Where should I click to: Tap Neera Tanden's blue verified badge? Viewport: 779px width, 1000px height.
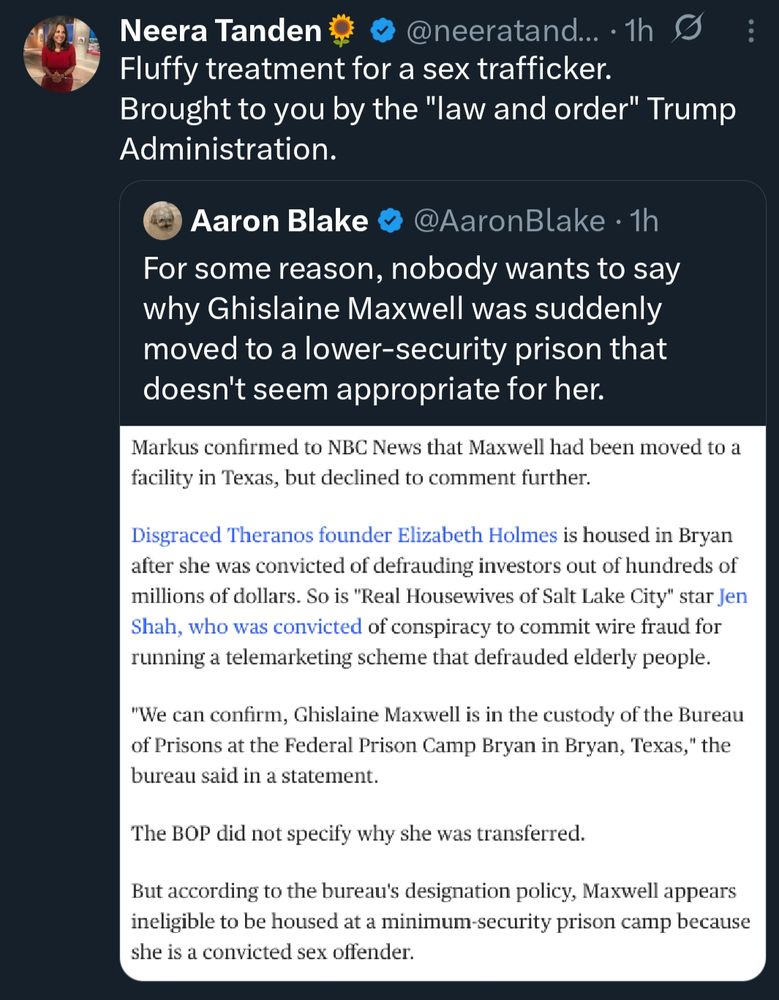[383, 31]
